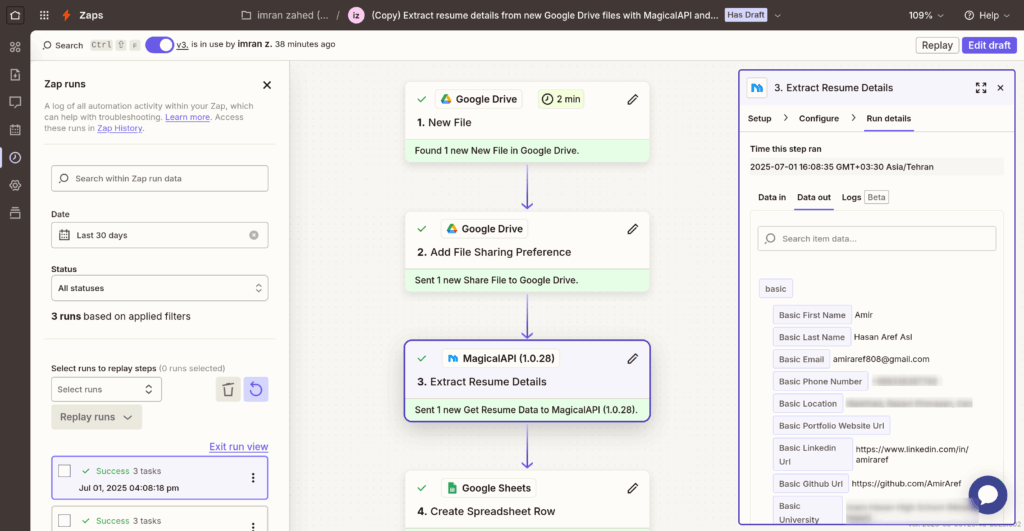Click the v3. version link
Screen dimensions: 1024x531
click(x=182, y=44)
